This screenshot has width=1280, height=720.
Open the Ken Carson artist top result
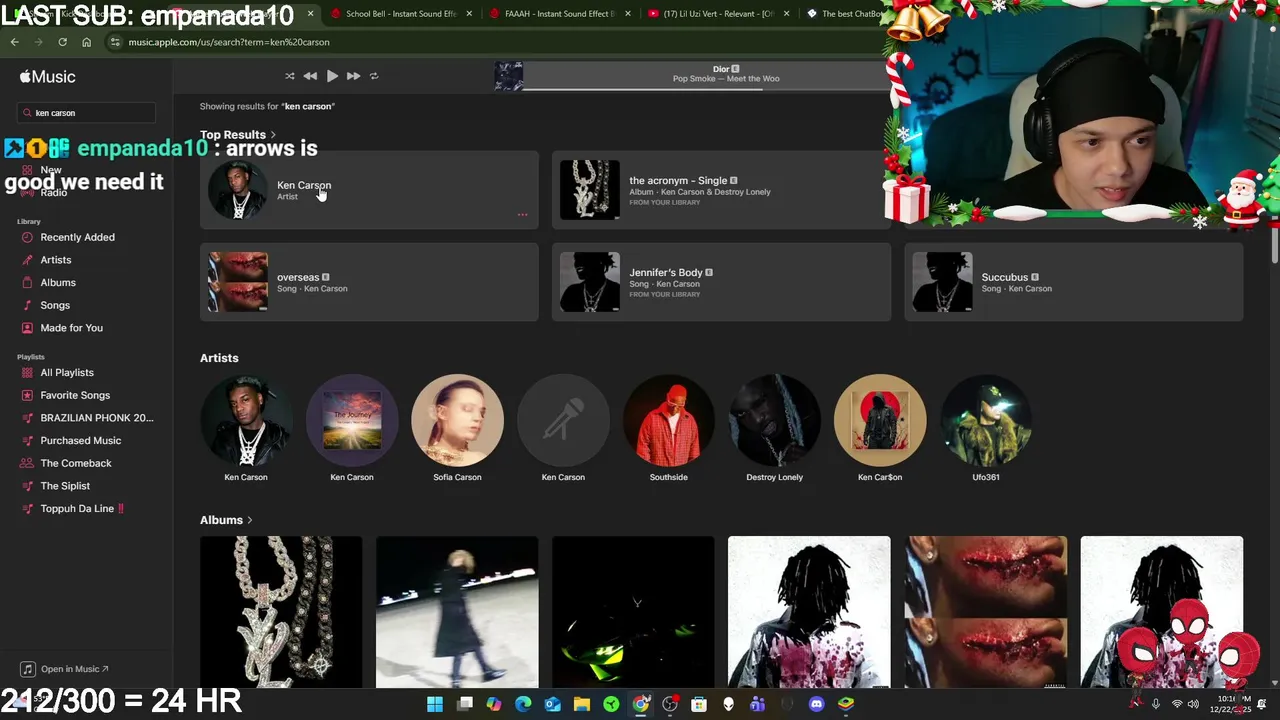[369, 190]
